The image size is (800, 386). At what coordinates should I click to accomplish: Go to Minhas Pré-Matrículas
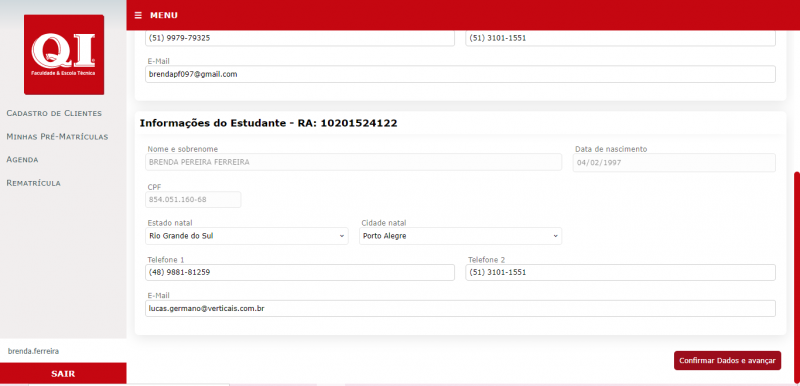(57, 137)
